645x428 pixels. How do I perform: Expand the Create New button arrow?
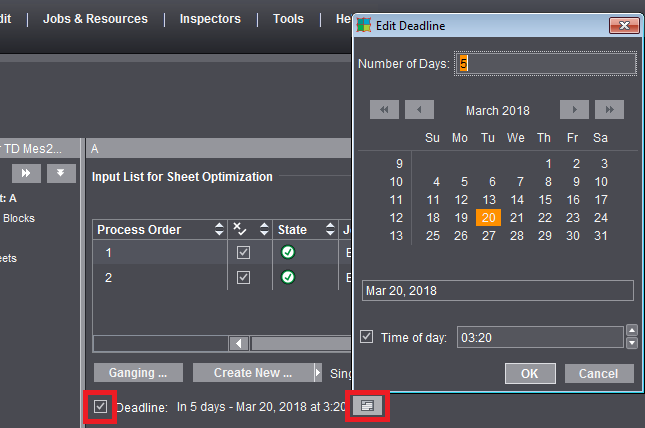coord(319,373)
